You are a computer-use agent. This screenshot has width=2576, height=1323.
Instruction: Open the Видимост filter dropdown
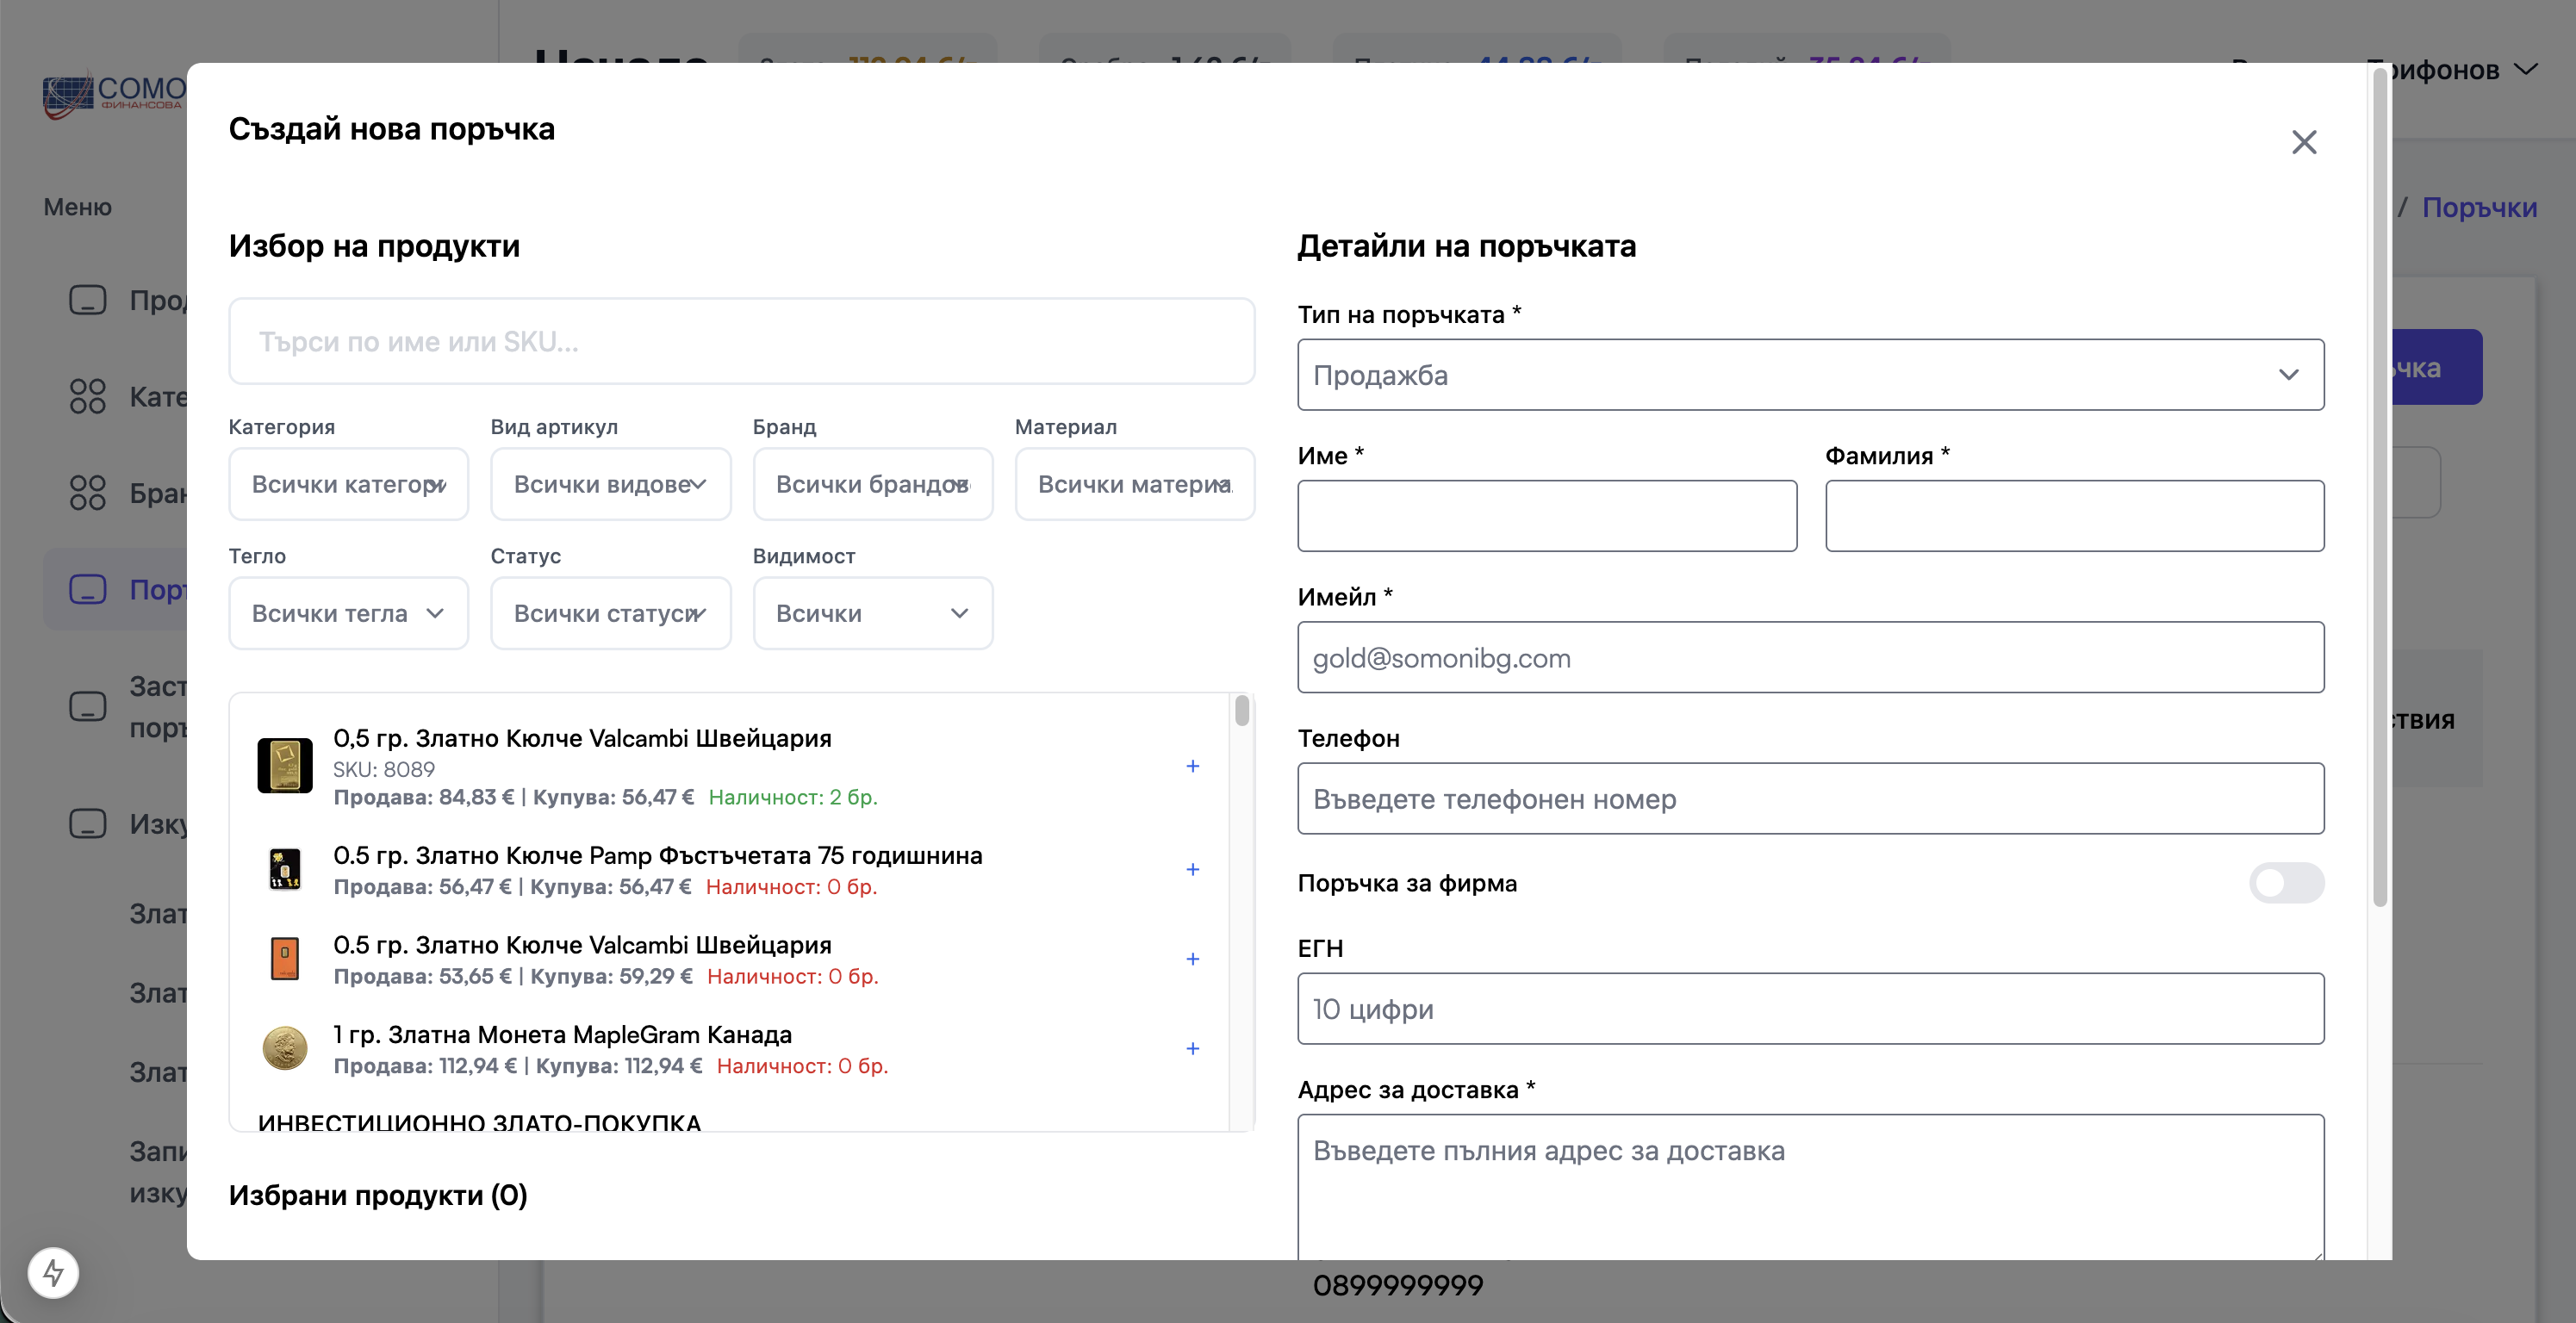click(872, 613)
